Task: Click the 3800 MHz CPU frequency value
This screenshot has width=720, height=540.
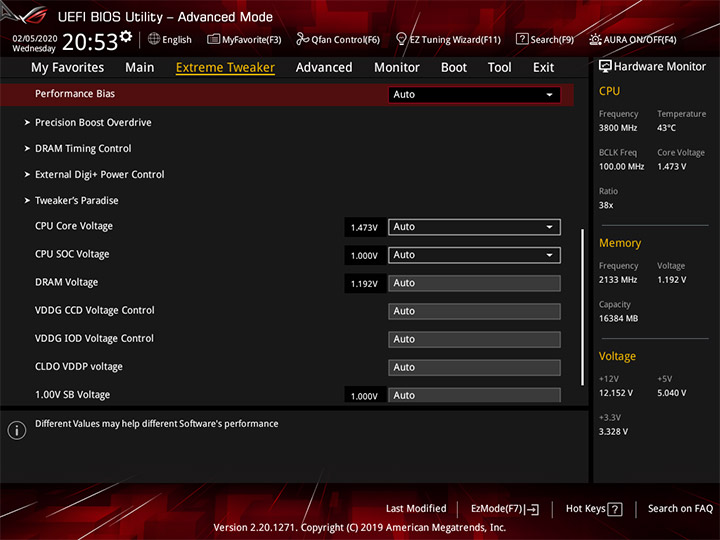Action: [618, 128]
